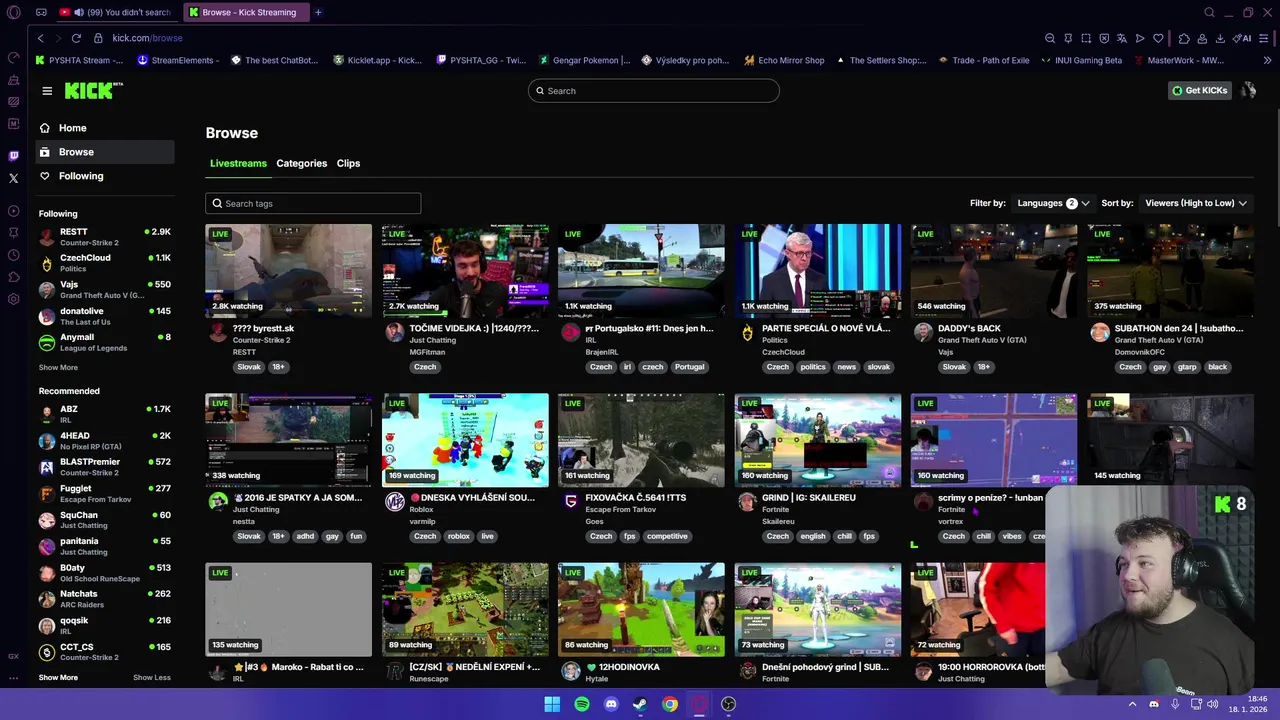Viewport: 1280px width, 720px height.
Task: Open RESTT channel in Following list
Action: click(x=104, y=237)
